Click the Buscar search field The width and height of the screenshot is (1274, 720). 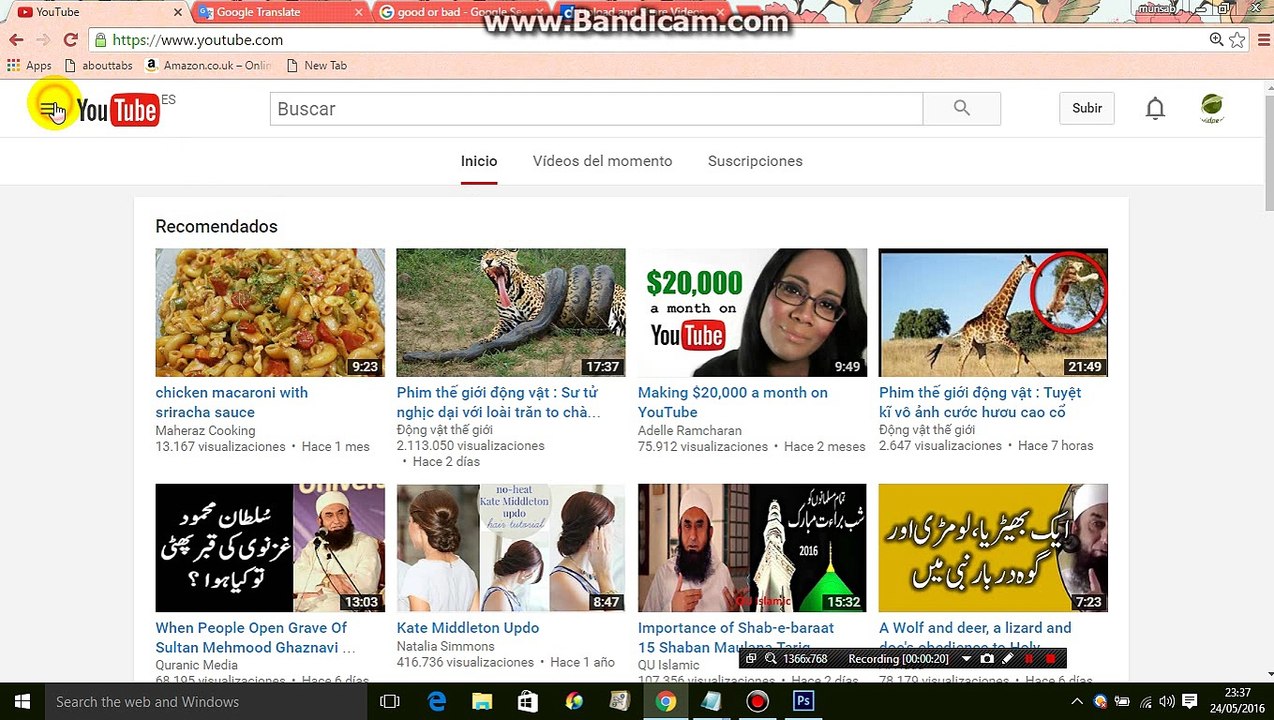(596, 109)
